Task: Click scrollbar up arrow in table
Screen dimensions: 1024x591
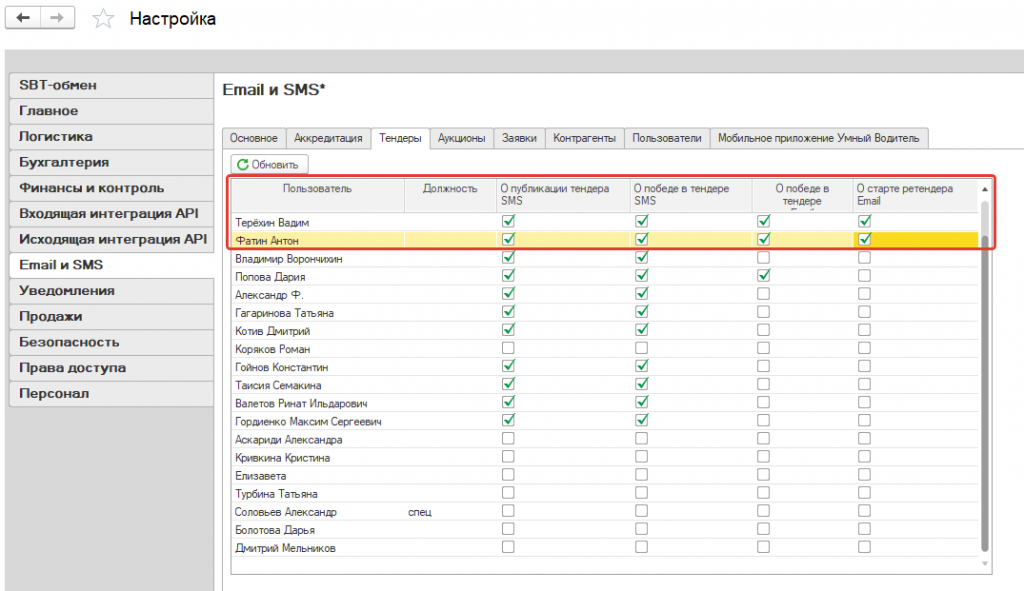Action: pyautogui.click(x=985, y=189)
